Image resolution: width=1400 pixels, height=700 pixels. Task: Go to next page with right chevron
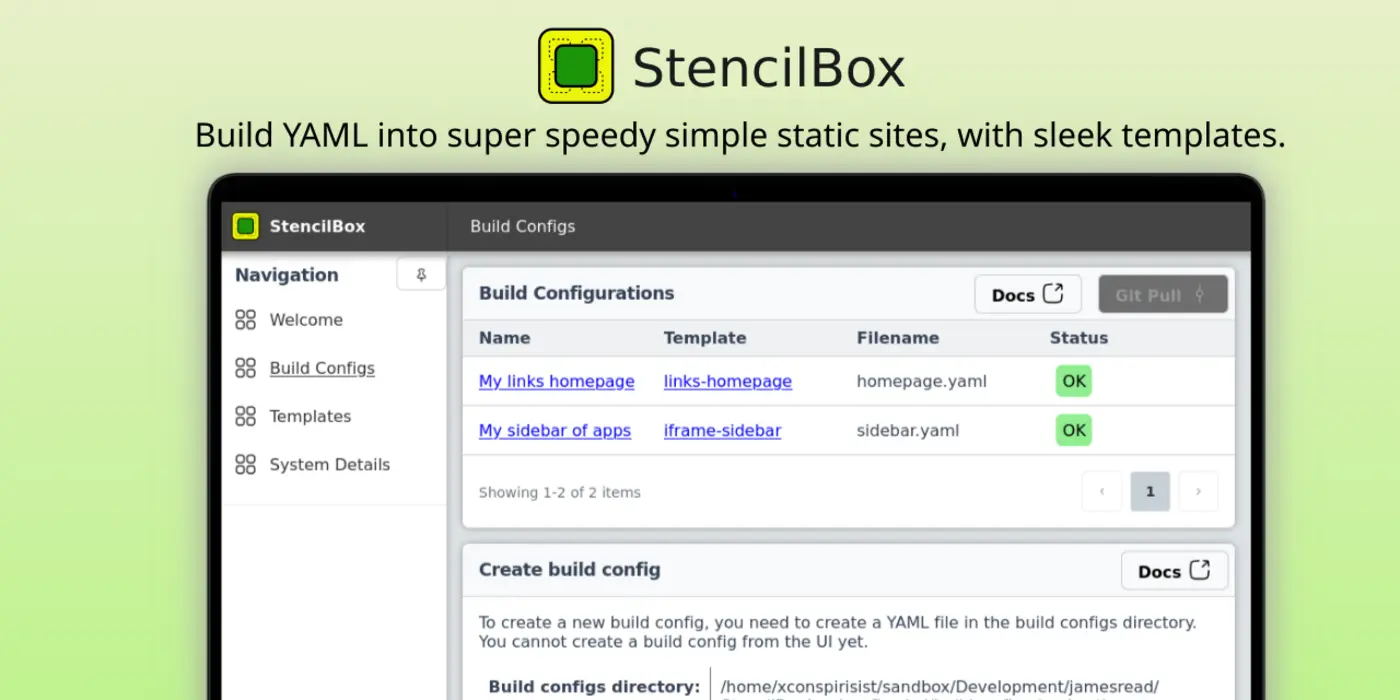click(1199, 491)
